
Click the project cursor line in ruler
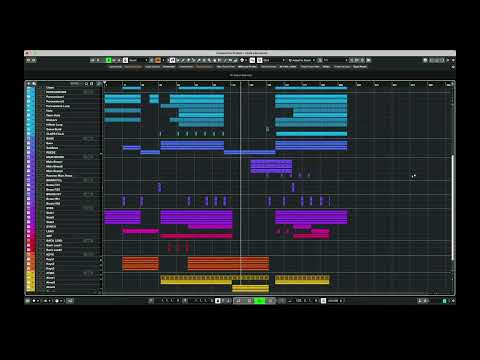(241, 84)
